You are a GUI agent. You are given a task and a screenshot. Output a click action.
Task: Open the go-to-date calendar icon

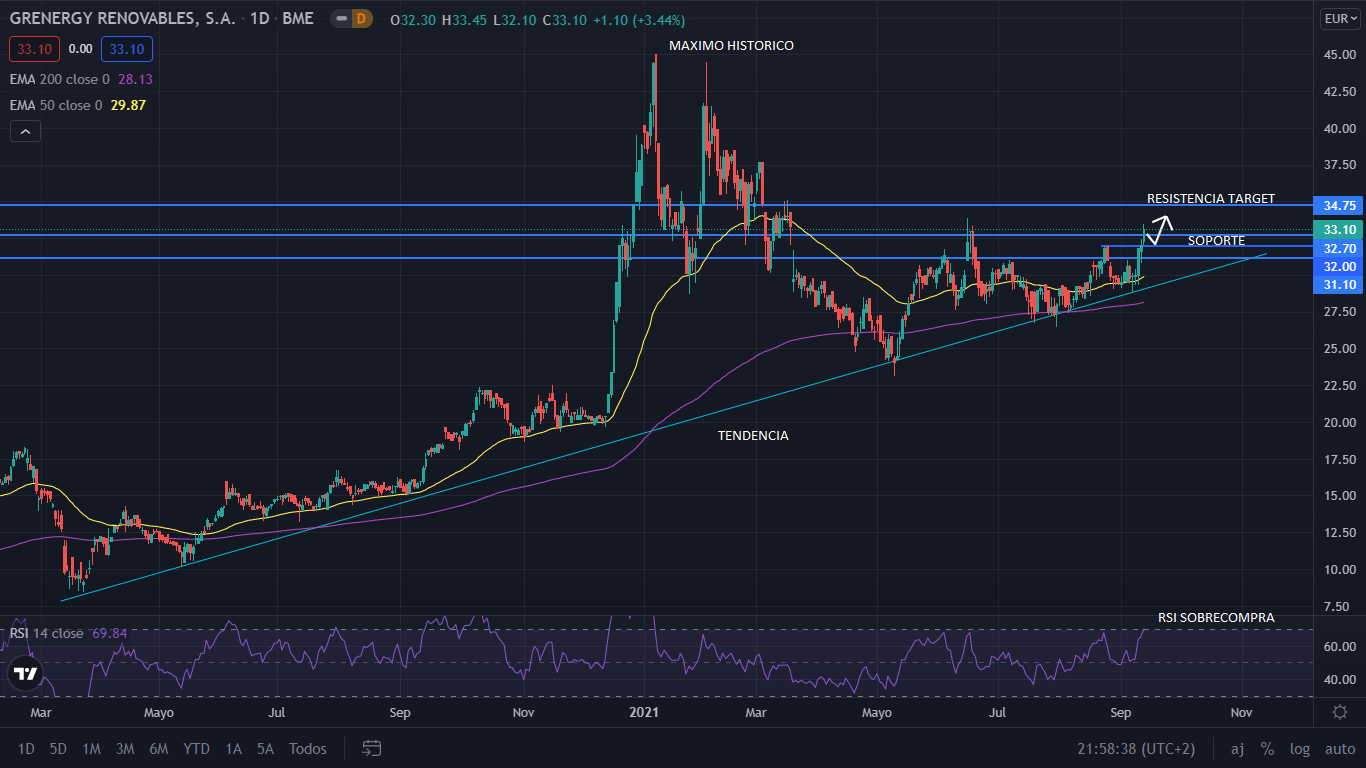pos(372,748)
